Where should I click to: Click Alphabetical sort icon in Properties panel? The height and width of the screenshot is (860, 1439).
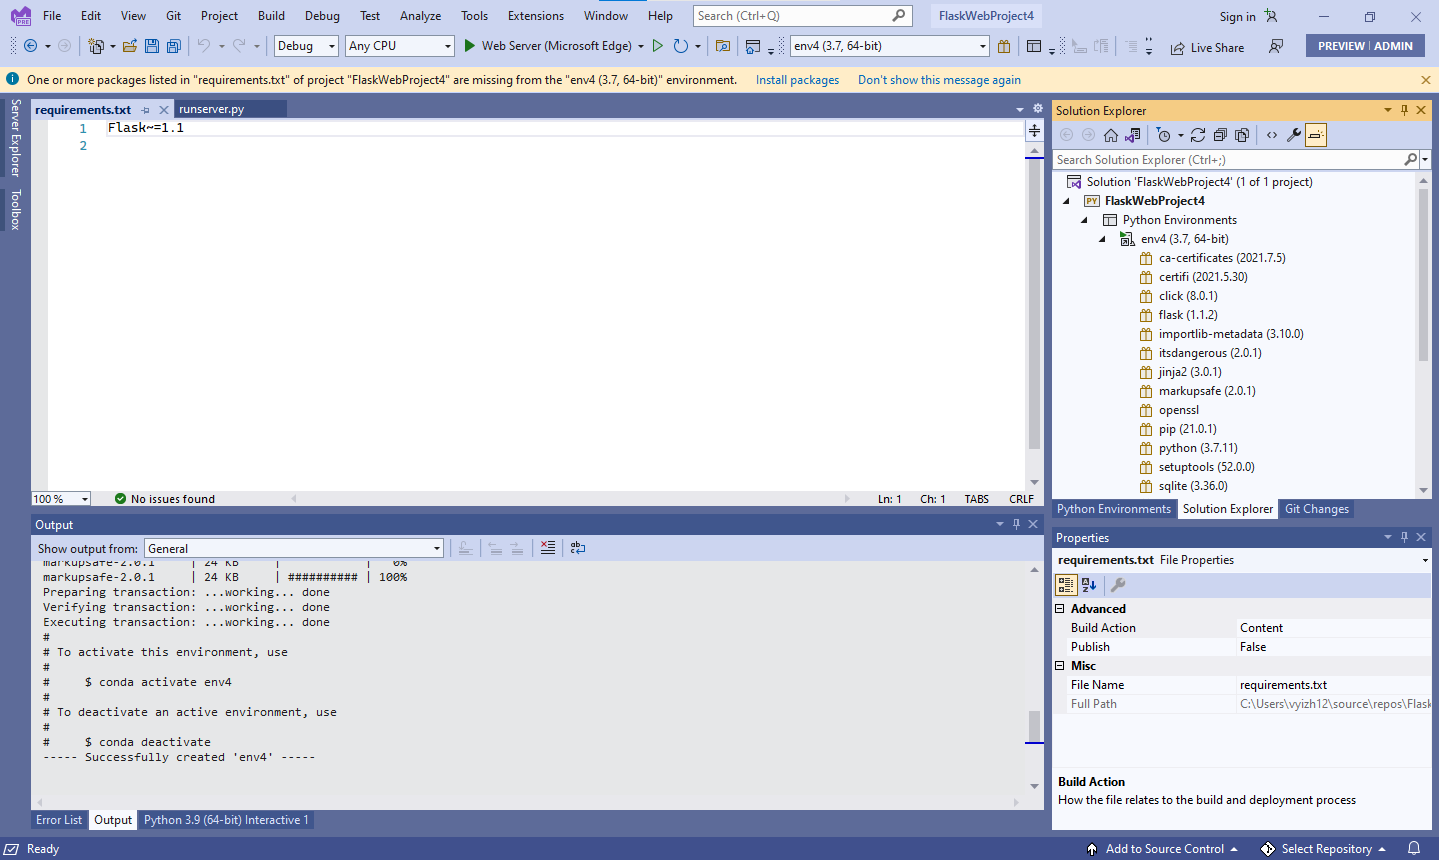(x=1089, y=585)
